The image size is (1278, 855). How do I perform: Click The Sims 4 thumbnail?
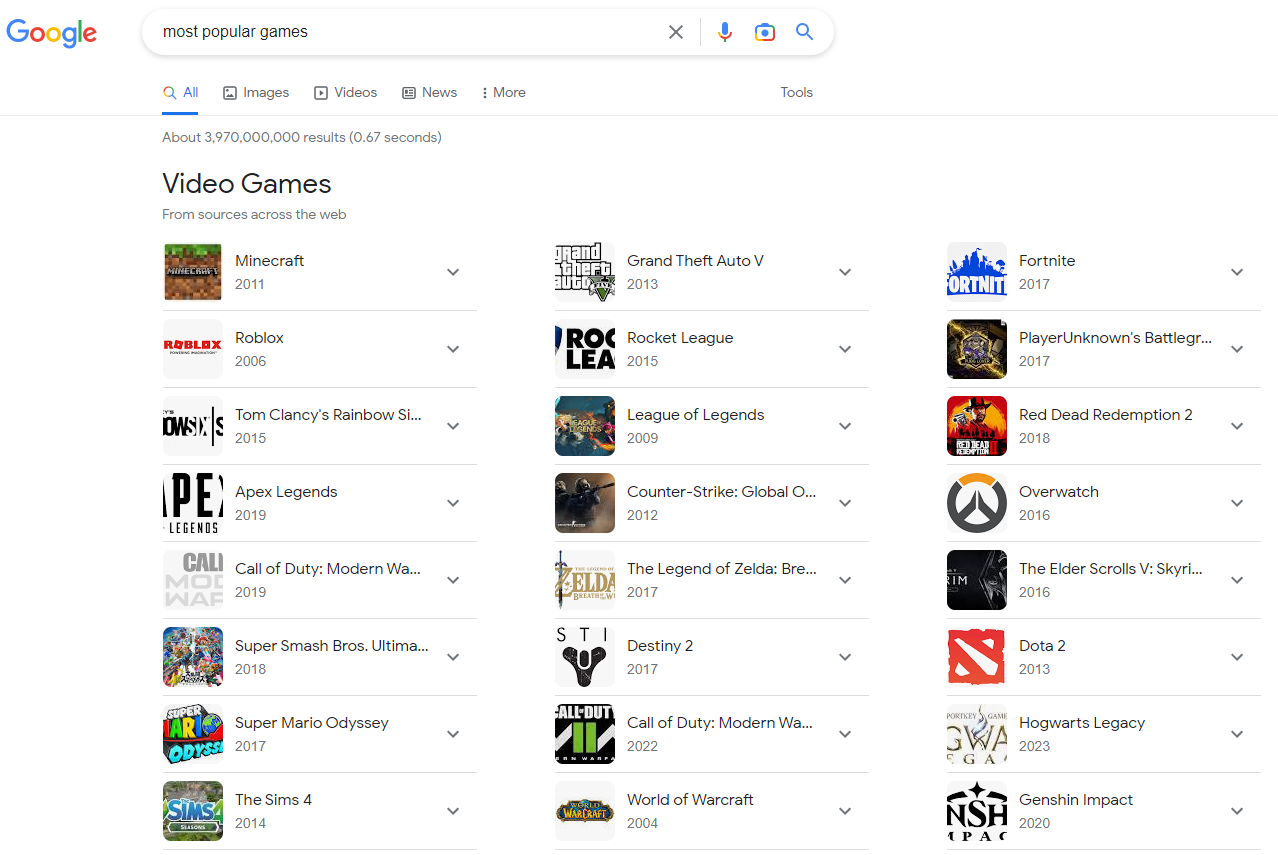pyautogui.click(x=193, y=811)
